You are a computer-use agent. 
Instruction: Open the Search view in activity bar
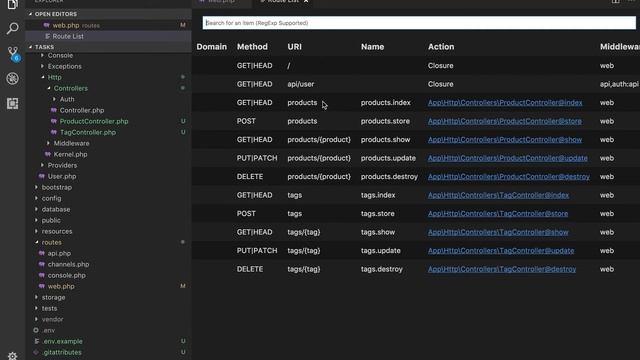(x=13, y=28)
